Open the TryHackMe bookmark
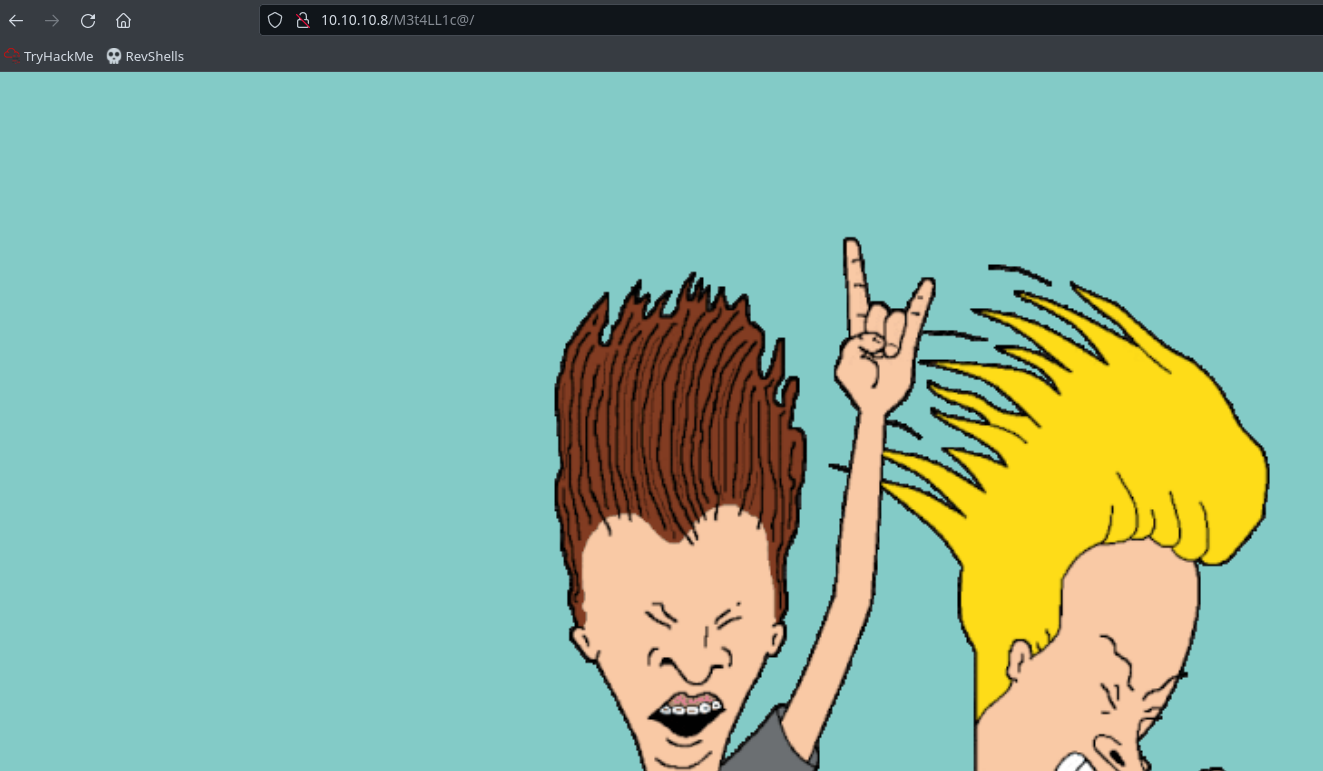Viewport: 1323px width, 771px height. tap(49, 56)
